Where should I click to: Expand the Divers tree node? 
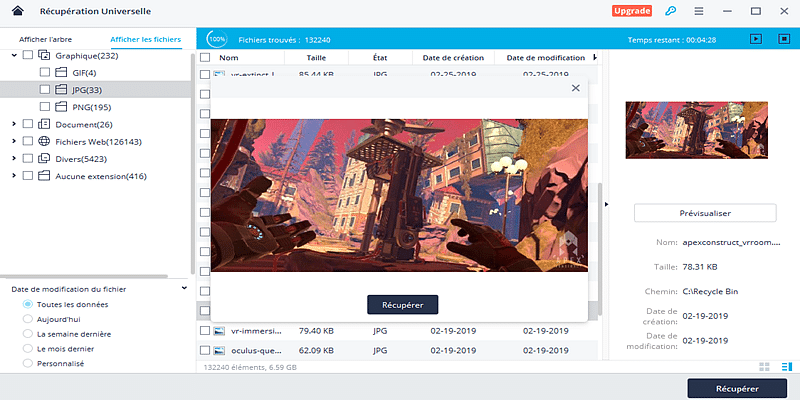pyautogui.click(x=14, y=159)
